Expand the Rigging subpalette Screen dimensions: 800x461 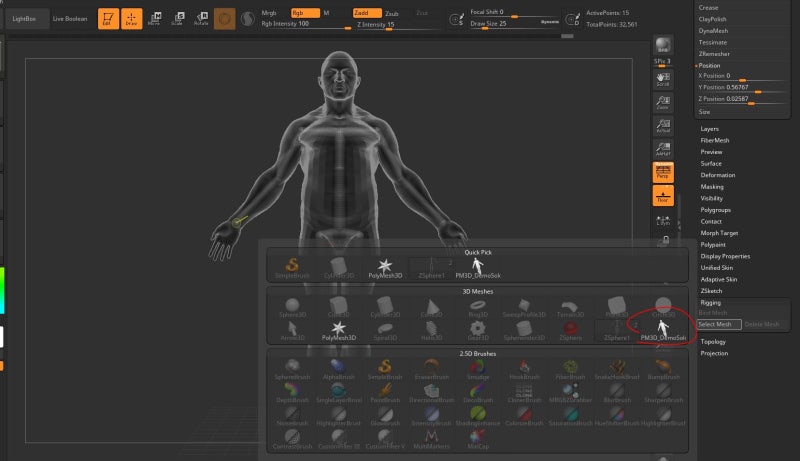(711, 302)
